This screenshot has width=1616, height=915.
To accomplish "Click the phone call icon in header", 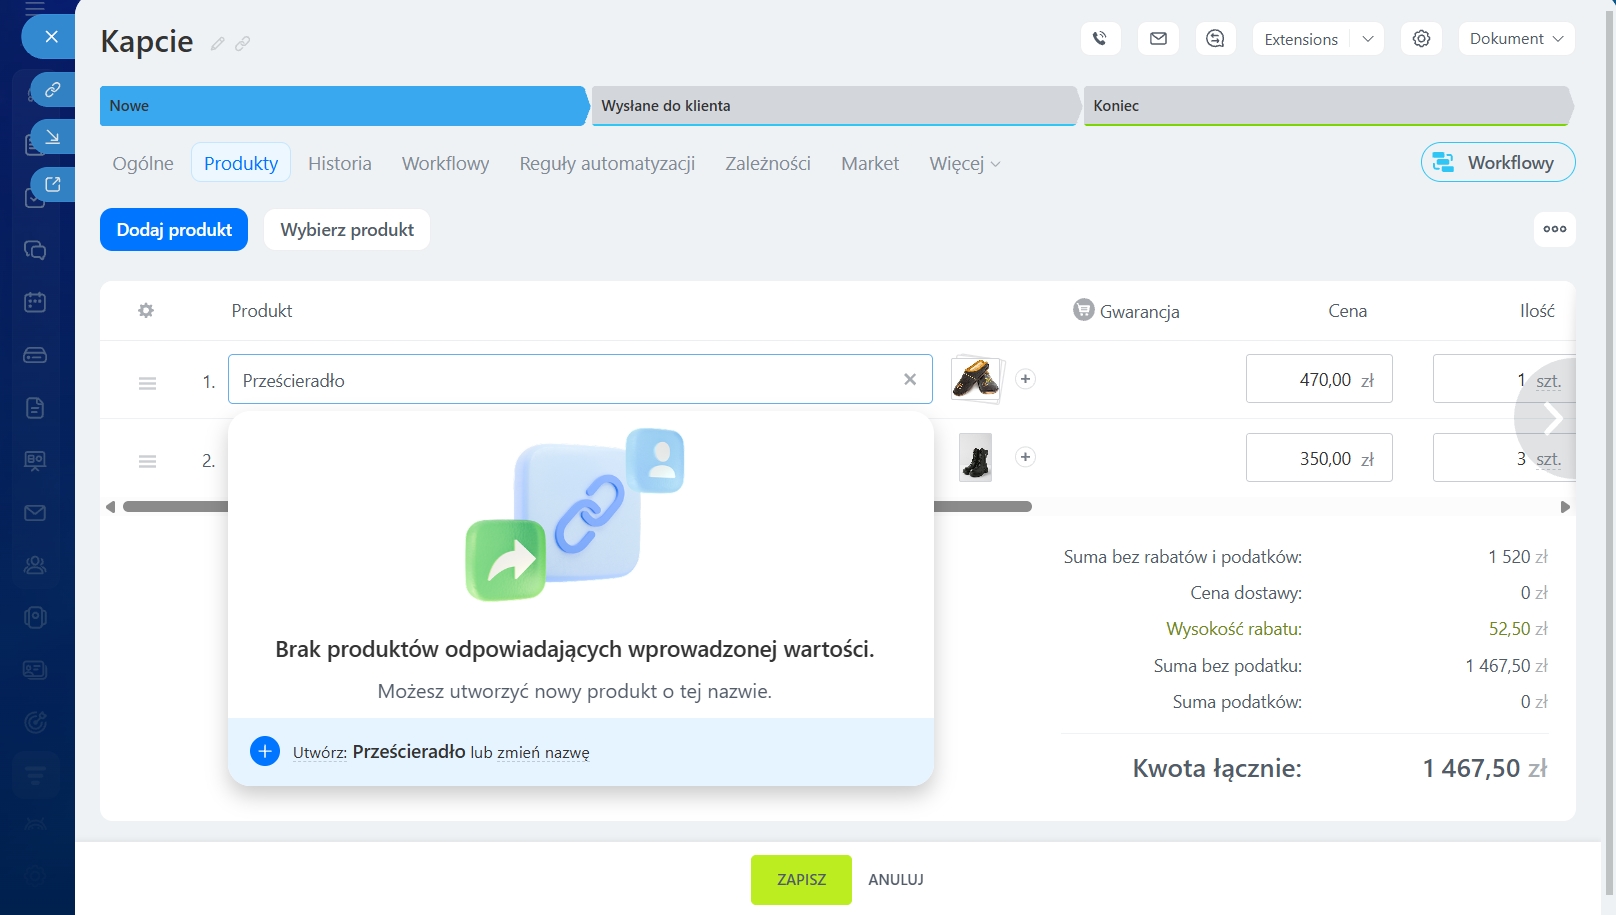I will coord(1100,39).
